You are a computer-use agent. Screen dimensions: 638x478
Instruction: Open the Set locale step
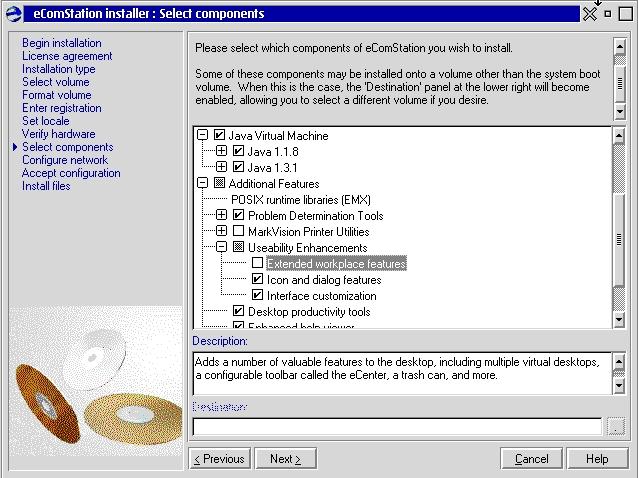coord(46,121)
